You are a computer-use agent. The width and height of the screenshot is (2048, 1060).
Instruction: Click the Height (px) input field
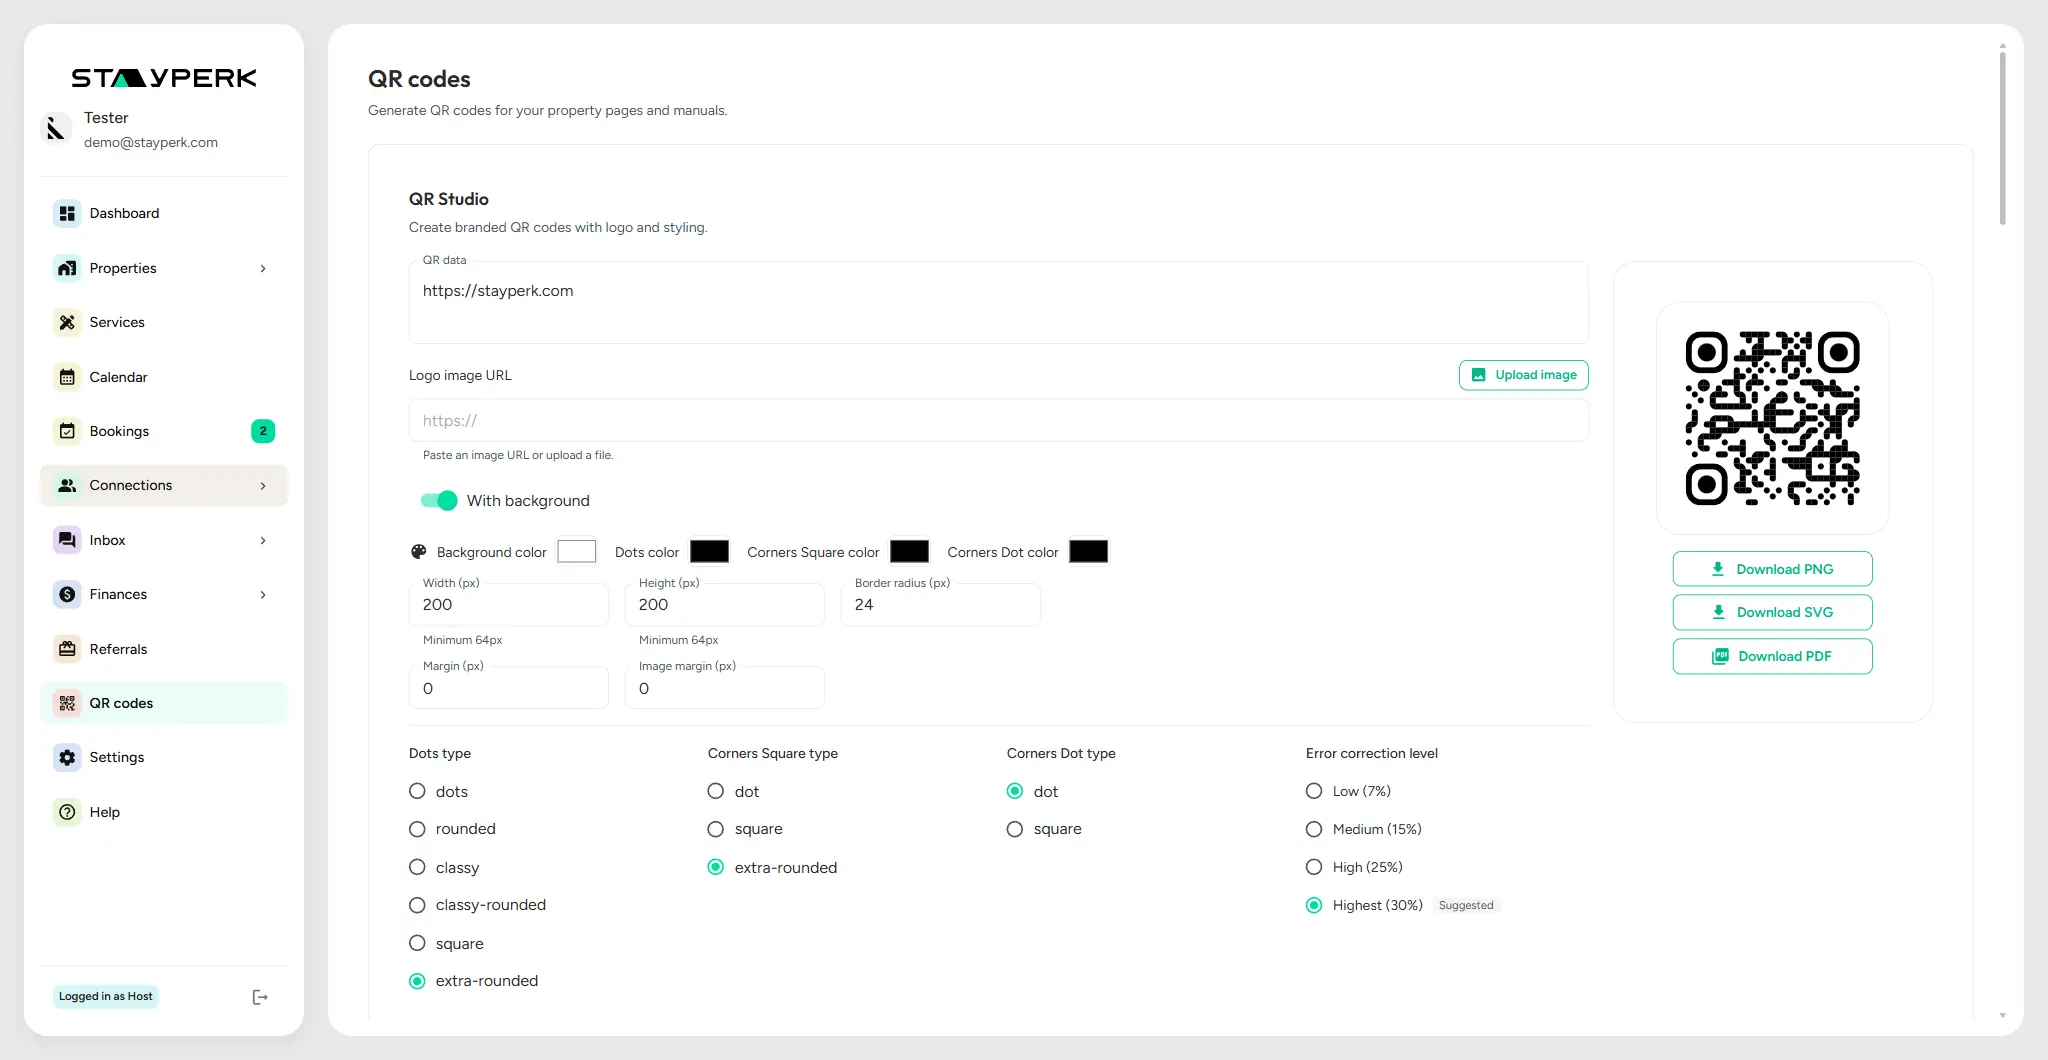tap(724, 604)
